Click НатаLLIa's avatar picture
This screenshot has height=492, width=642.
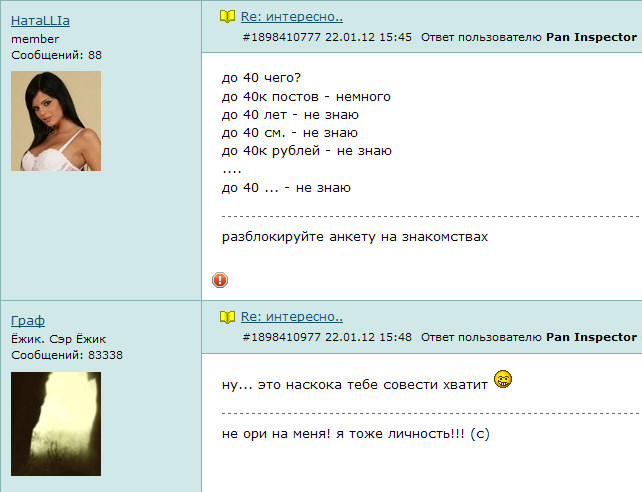(x=56, y=121)
